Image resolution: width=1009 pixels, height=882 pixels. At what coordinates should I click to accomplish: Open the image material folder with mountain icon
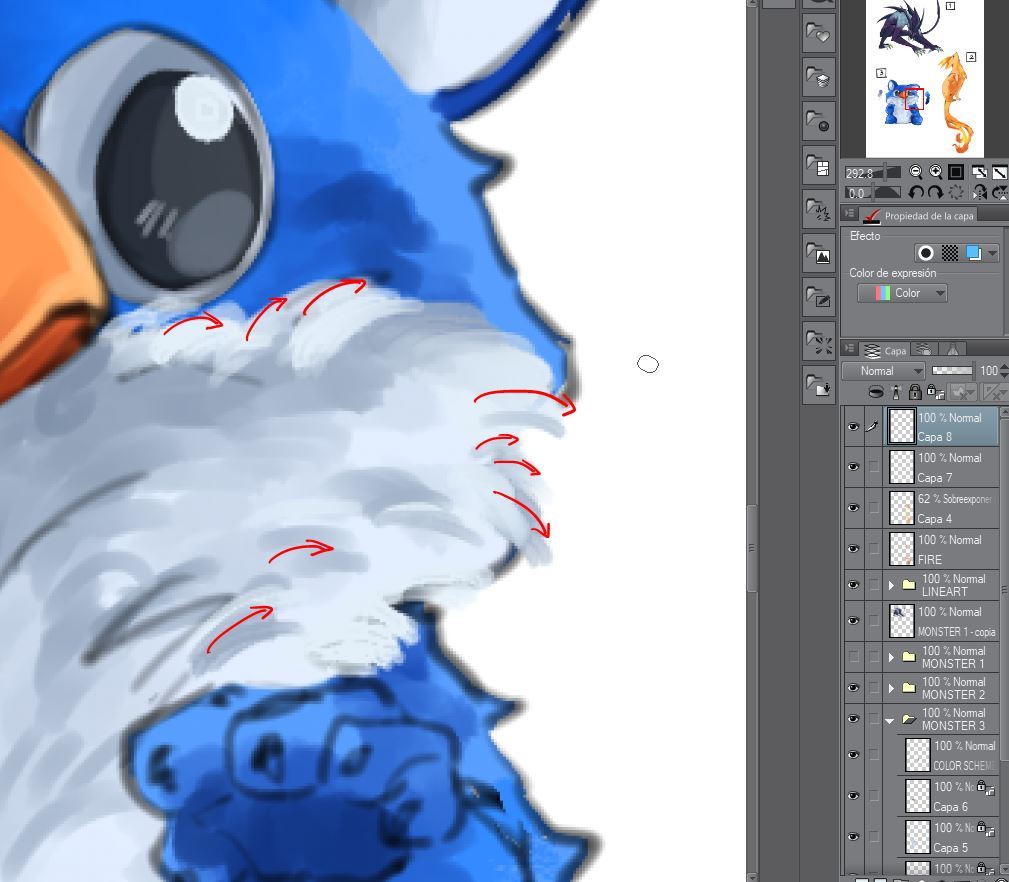point(819,252)
